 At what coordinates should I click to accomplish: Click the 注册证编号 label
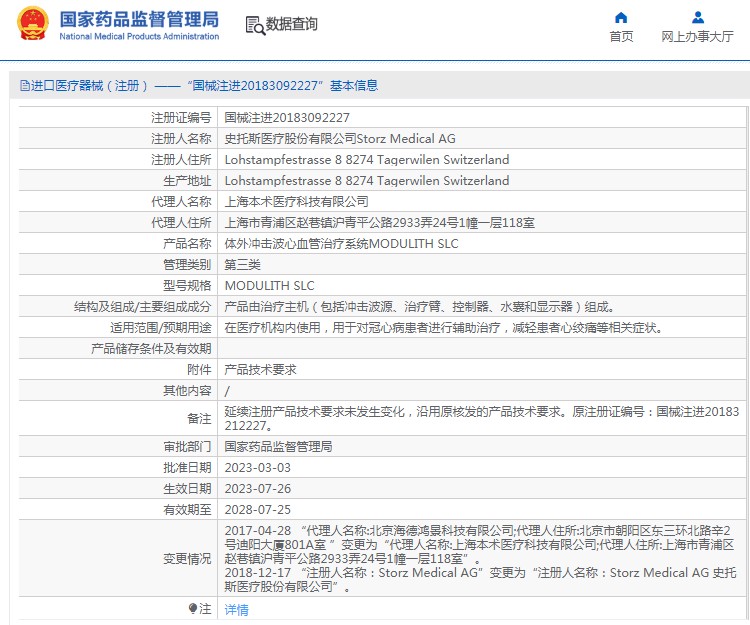[181, 118]
